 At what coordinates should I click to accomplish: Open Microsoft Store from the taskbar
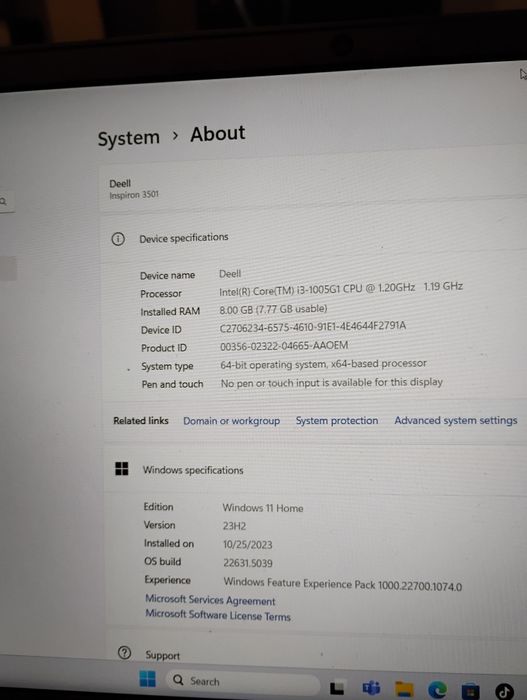(x=470, y=691)
